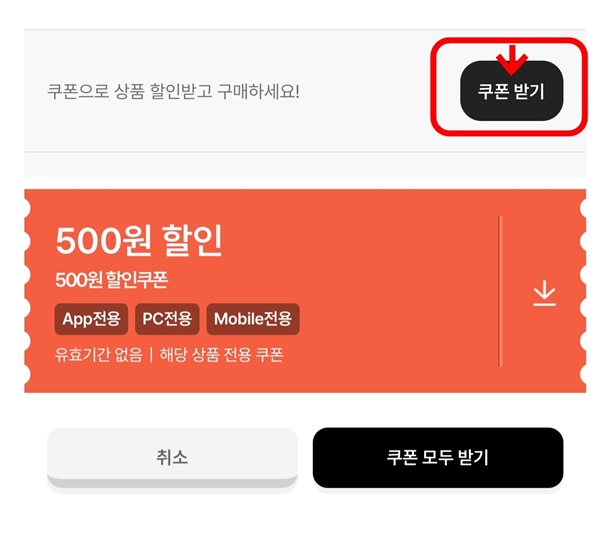Click the 500원 할인 headline
Screen dimensions: 610x547
[x=139, y=240]
